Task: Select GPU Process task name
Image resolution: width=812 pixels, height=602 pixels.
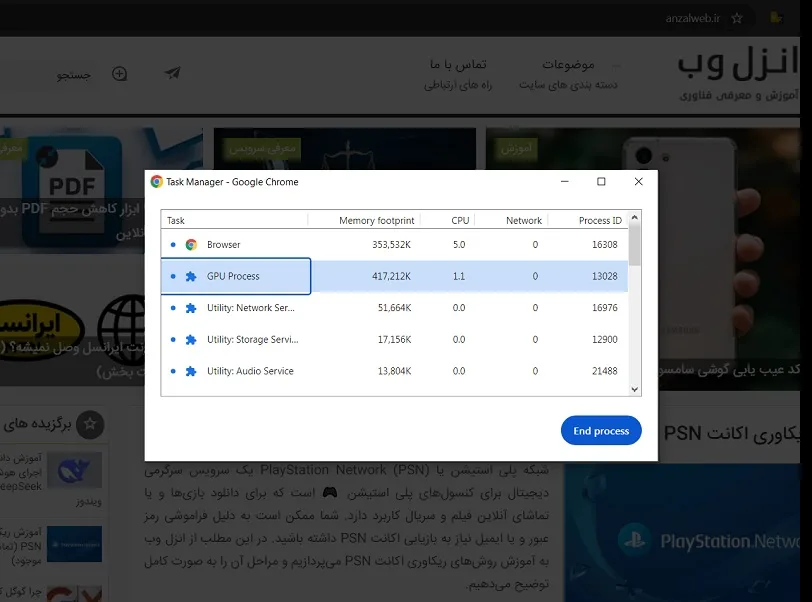Action: [233, 276]
